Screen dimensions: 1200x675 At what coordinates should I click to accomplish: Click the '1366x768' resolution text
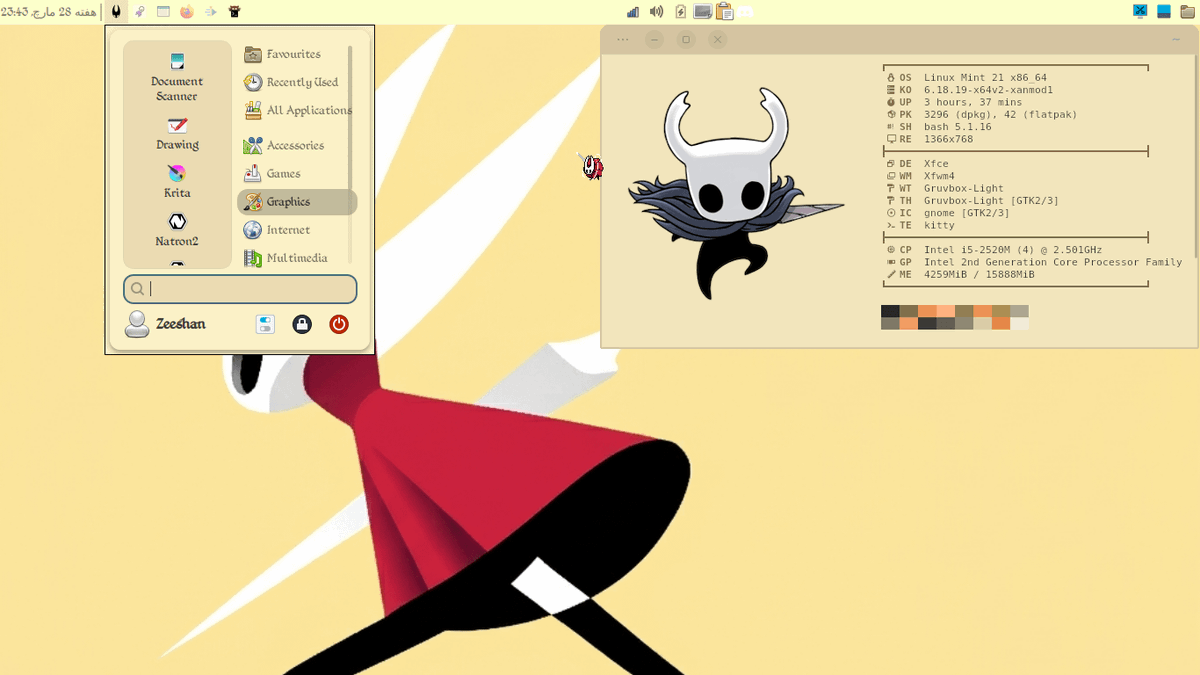coord(948,139)
